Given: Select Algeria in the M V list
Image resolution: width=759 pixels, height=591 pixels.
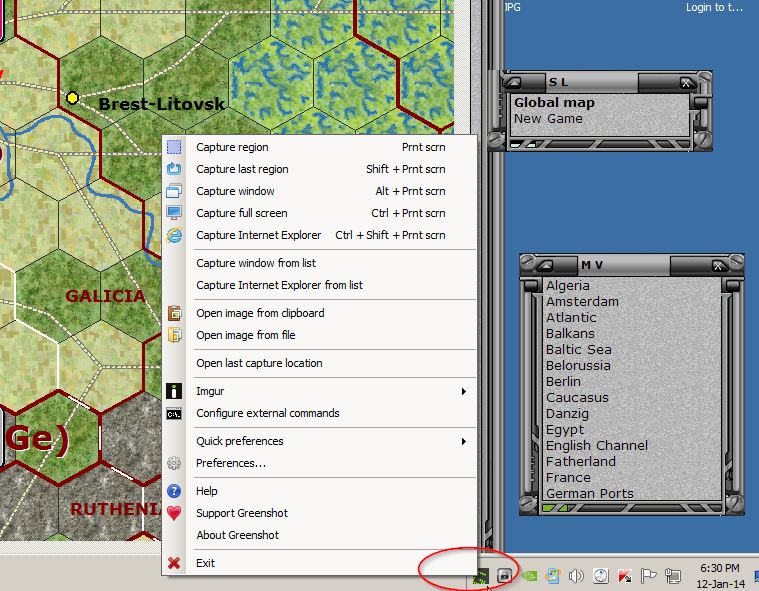Looking at the screenshot, I should [x=568, y=286].
